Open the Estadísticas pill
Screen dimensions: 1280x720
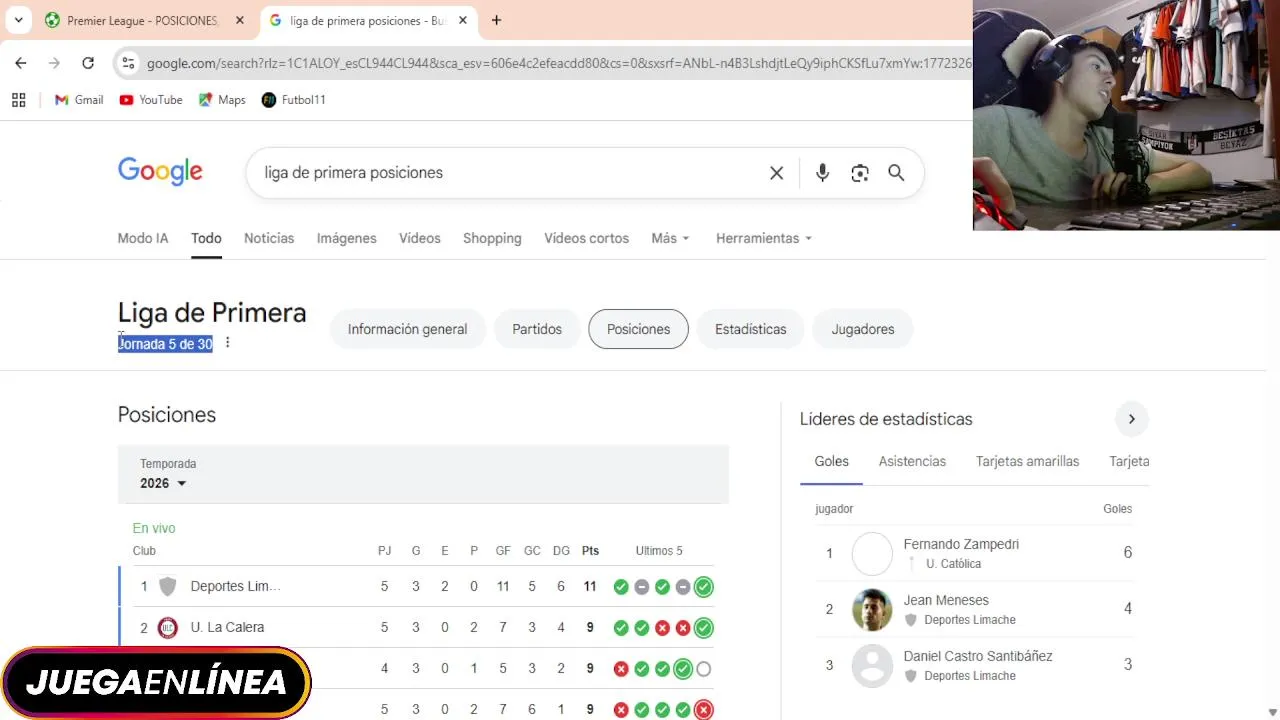751,329
